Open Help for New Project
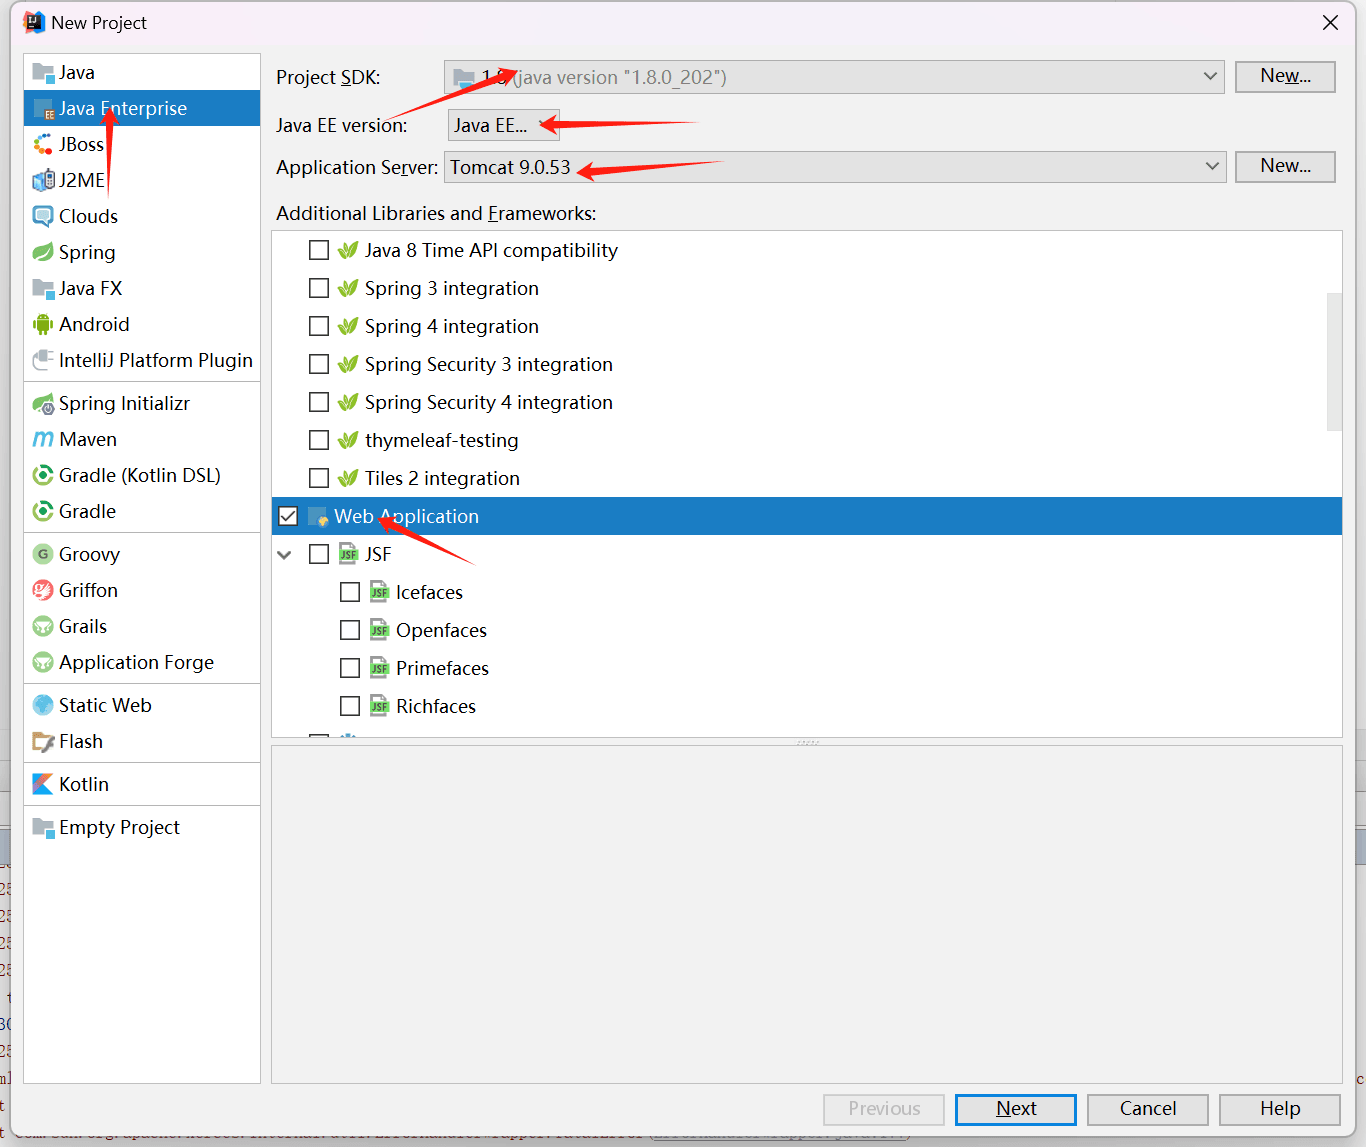This screenshot has width=1366, height=1147. click(1280, 1109)
